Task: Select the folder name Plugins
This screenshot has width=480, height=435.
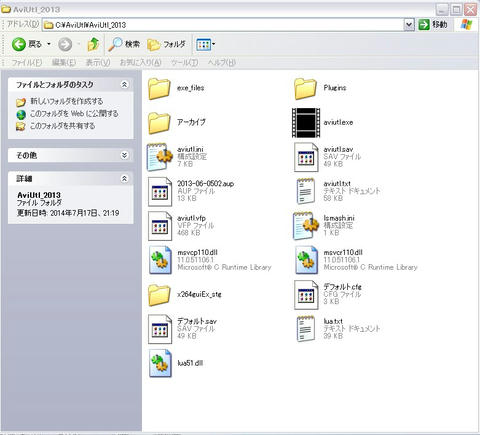Action: pyautogui.click(x=335, y=88)
